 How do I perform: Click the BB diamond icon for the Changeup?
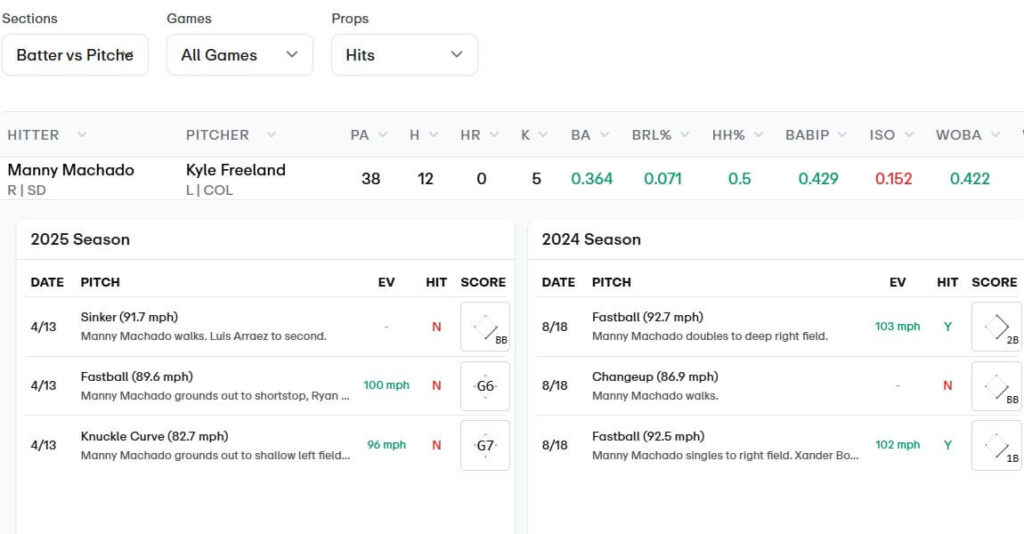997,386
